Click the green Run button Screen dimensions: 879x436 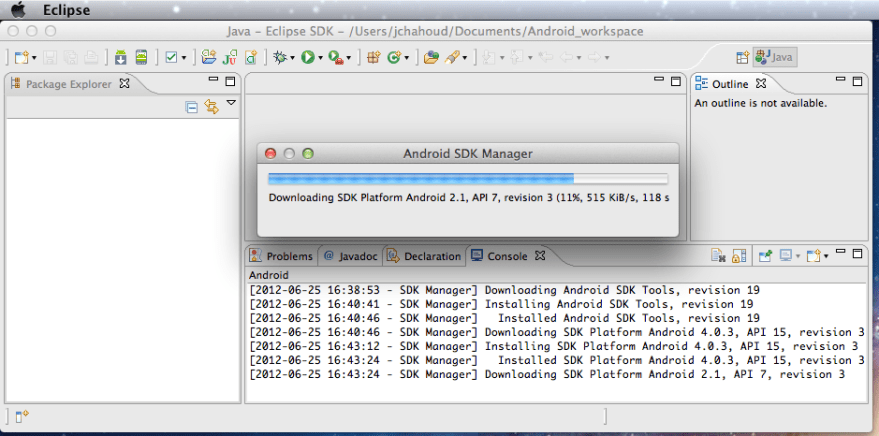click(x=308, y=58)
